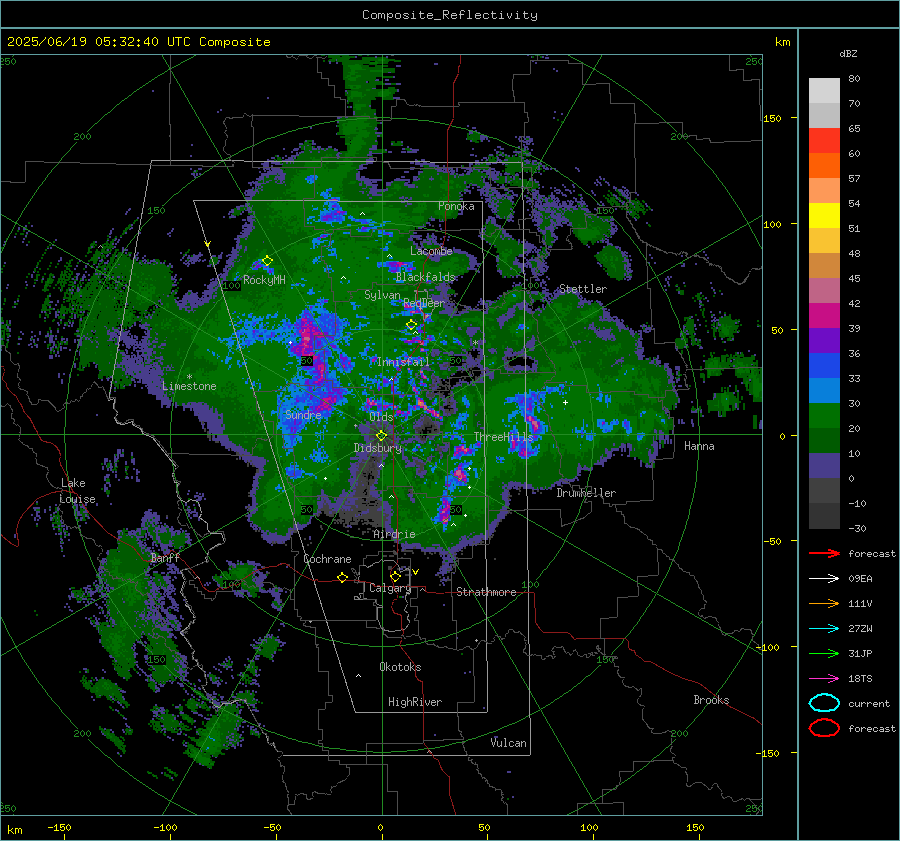
Task: Click the Brooks city label
Action: (711, 700)
